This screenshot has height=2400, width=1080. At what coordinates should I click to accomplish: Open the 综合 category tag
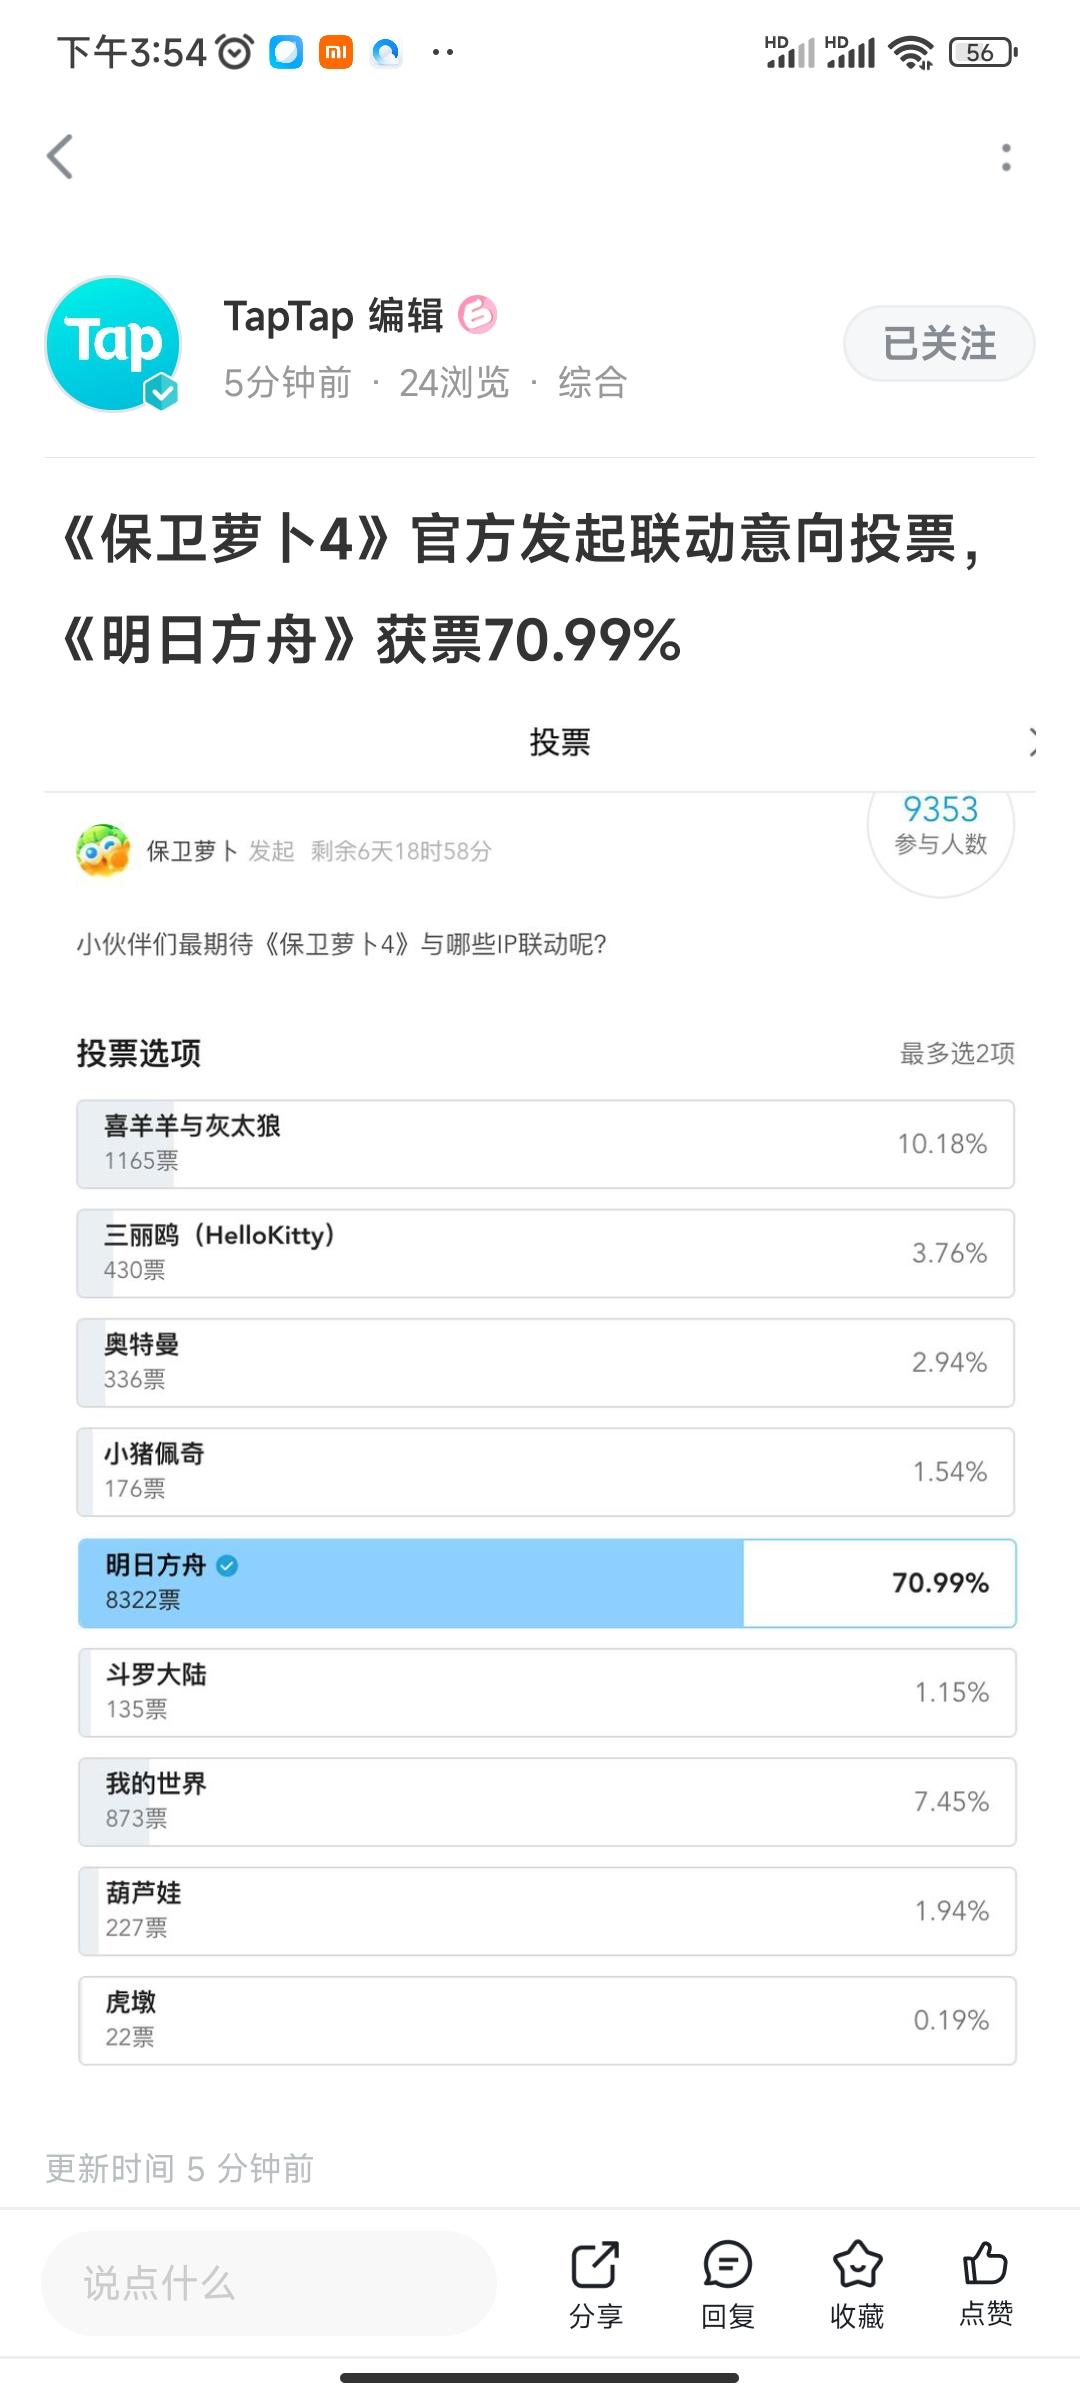coord(592,382)
